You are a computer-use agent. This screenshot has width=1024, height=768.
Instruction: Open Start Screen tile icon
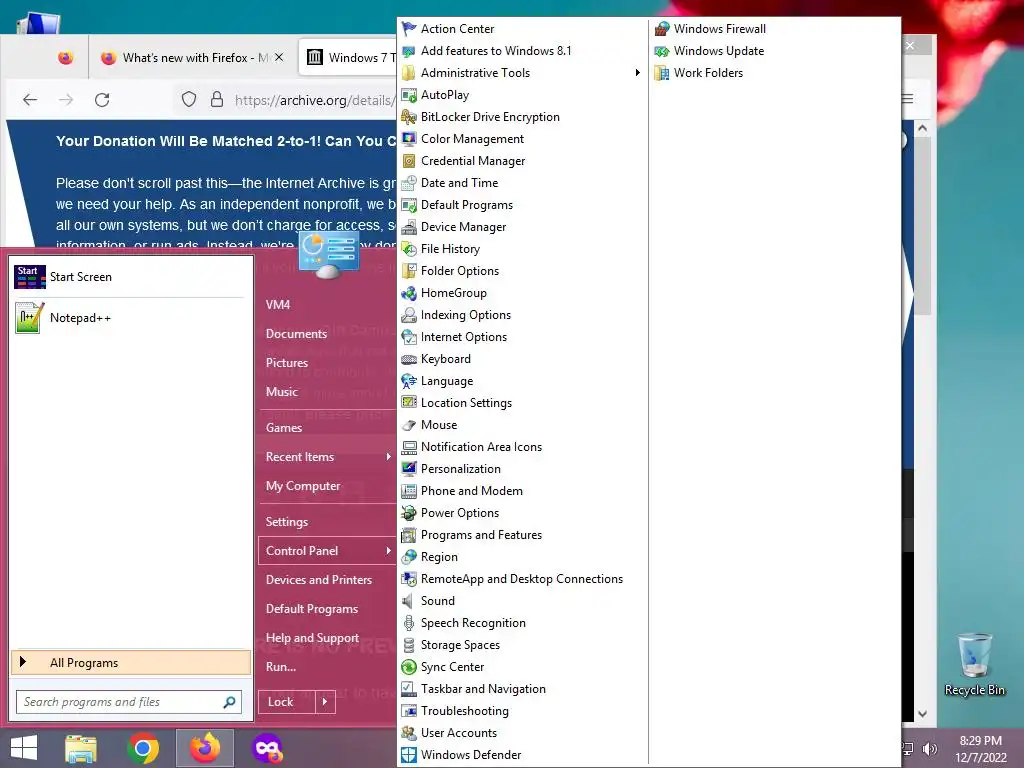[29, 277]
